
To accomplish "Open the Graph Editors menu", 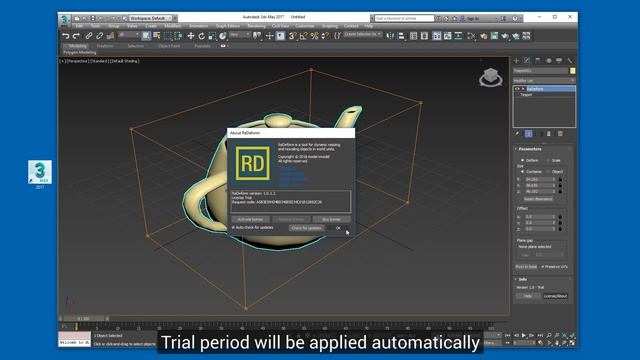I will pyautogui.click(x=228, y=26).
